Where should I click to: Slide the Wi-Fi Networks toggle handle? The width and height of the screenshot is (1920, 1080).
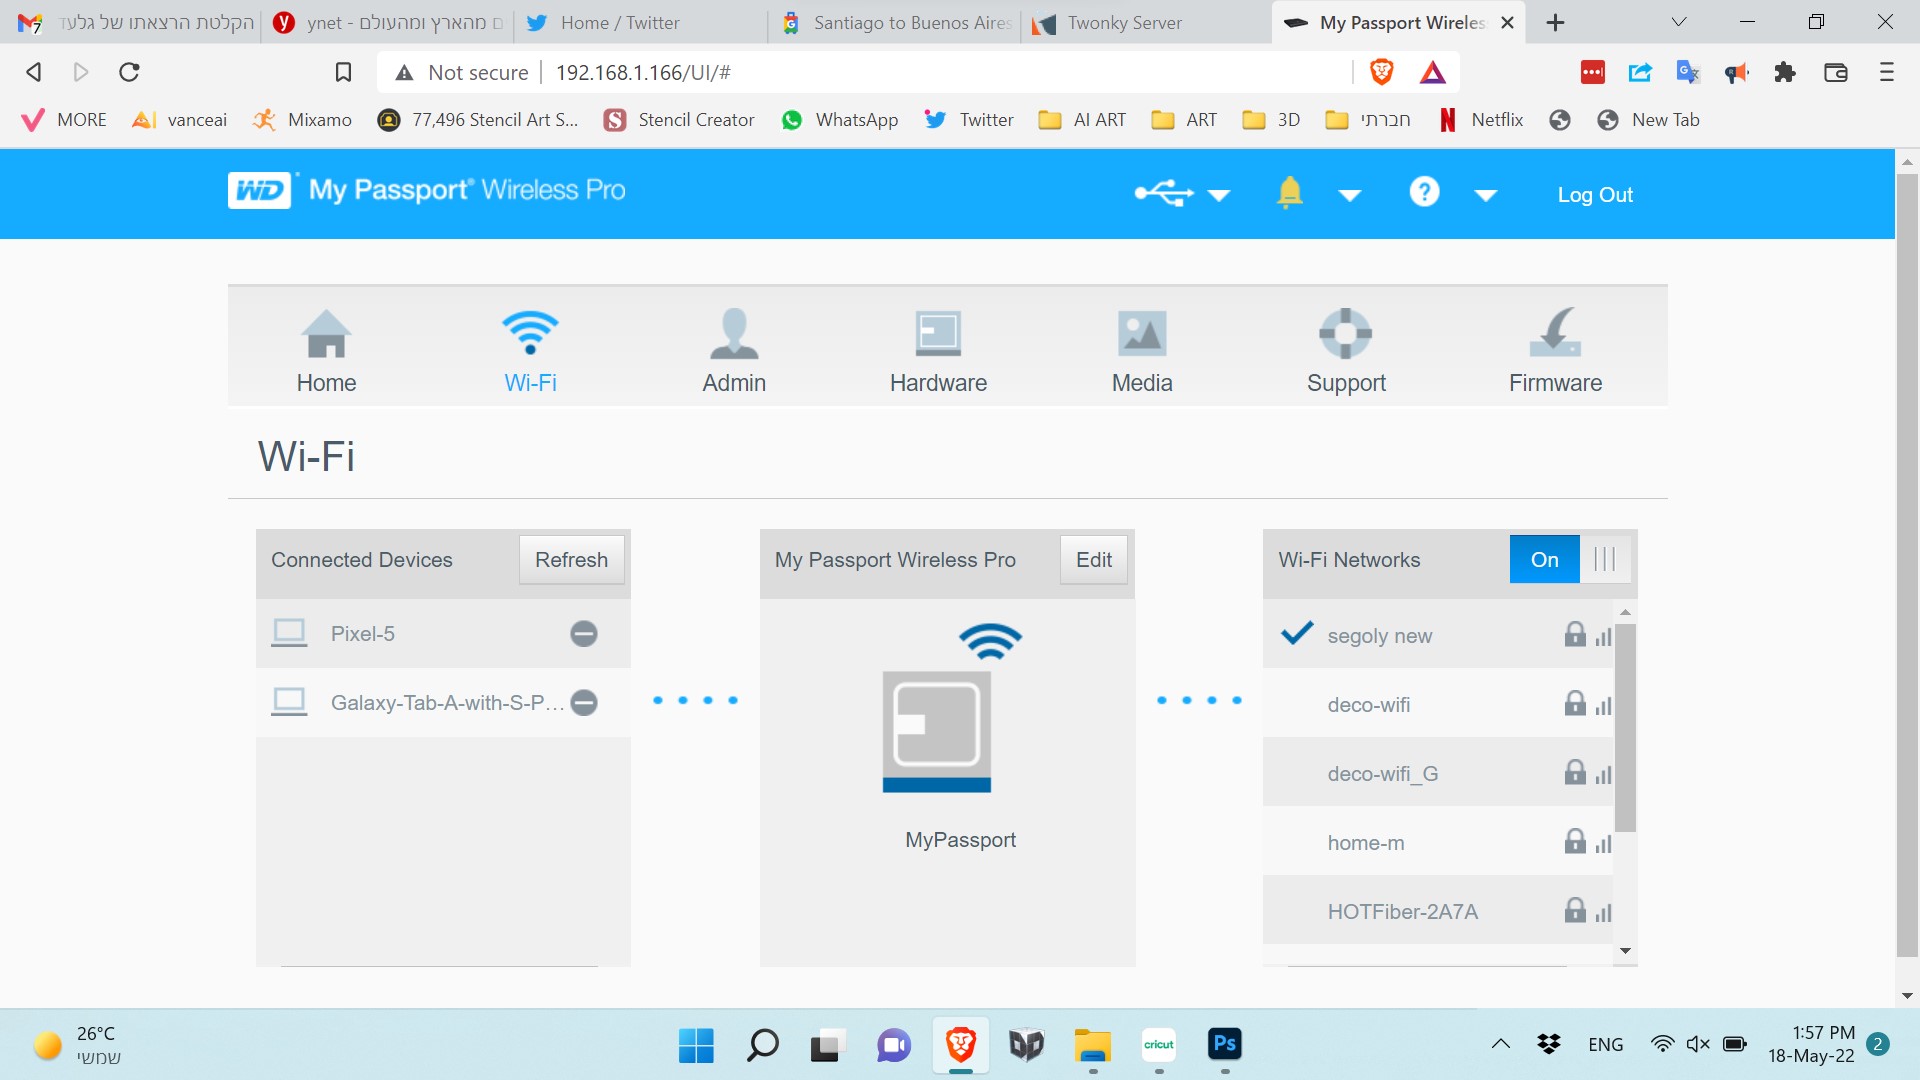coord(1605,559)
